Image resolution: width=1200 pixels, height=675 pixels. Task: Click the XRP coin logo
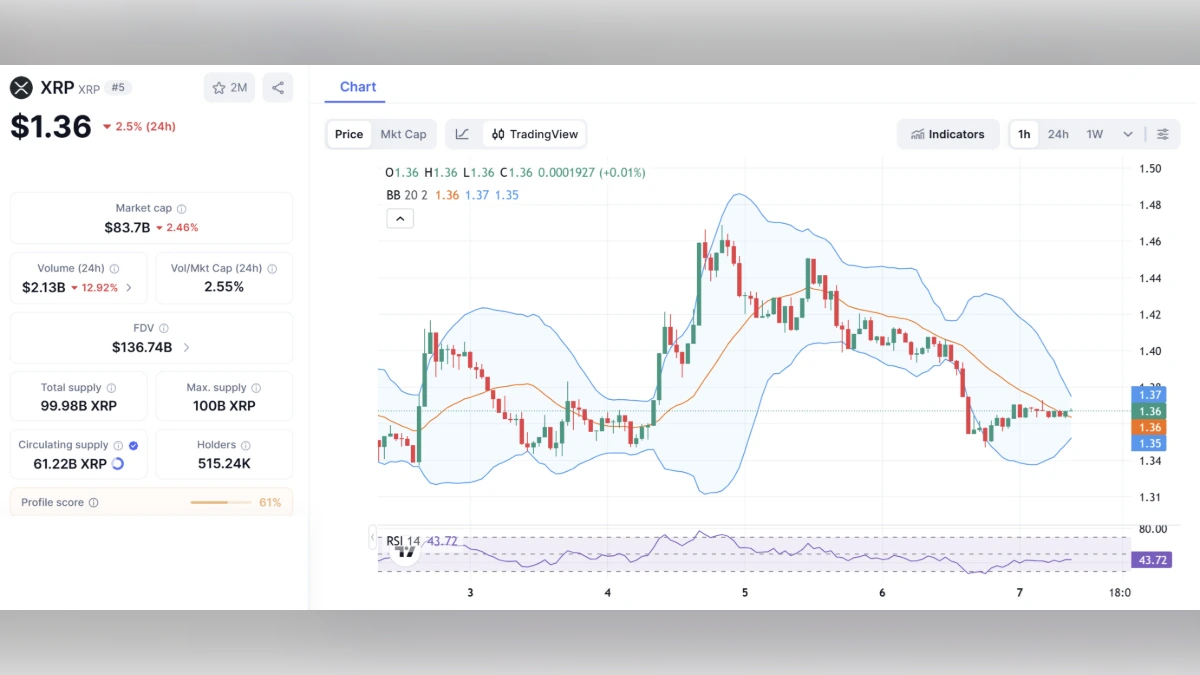pos(21,87)
